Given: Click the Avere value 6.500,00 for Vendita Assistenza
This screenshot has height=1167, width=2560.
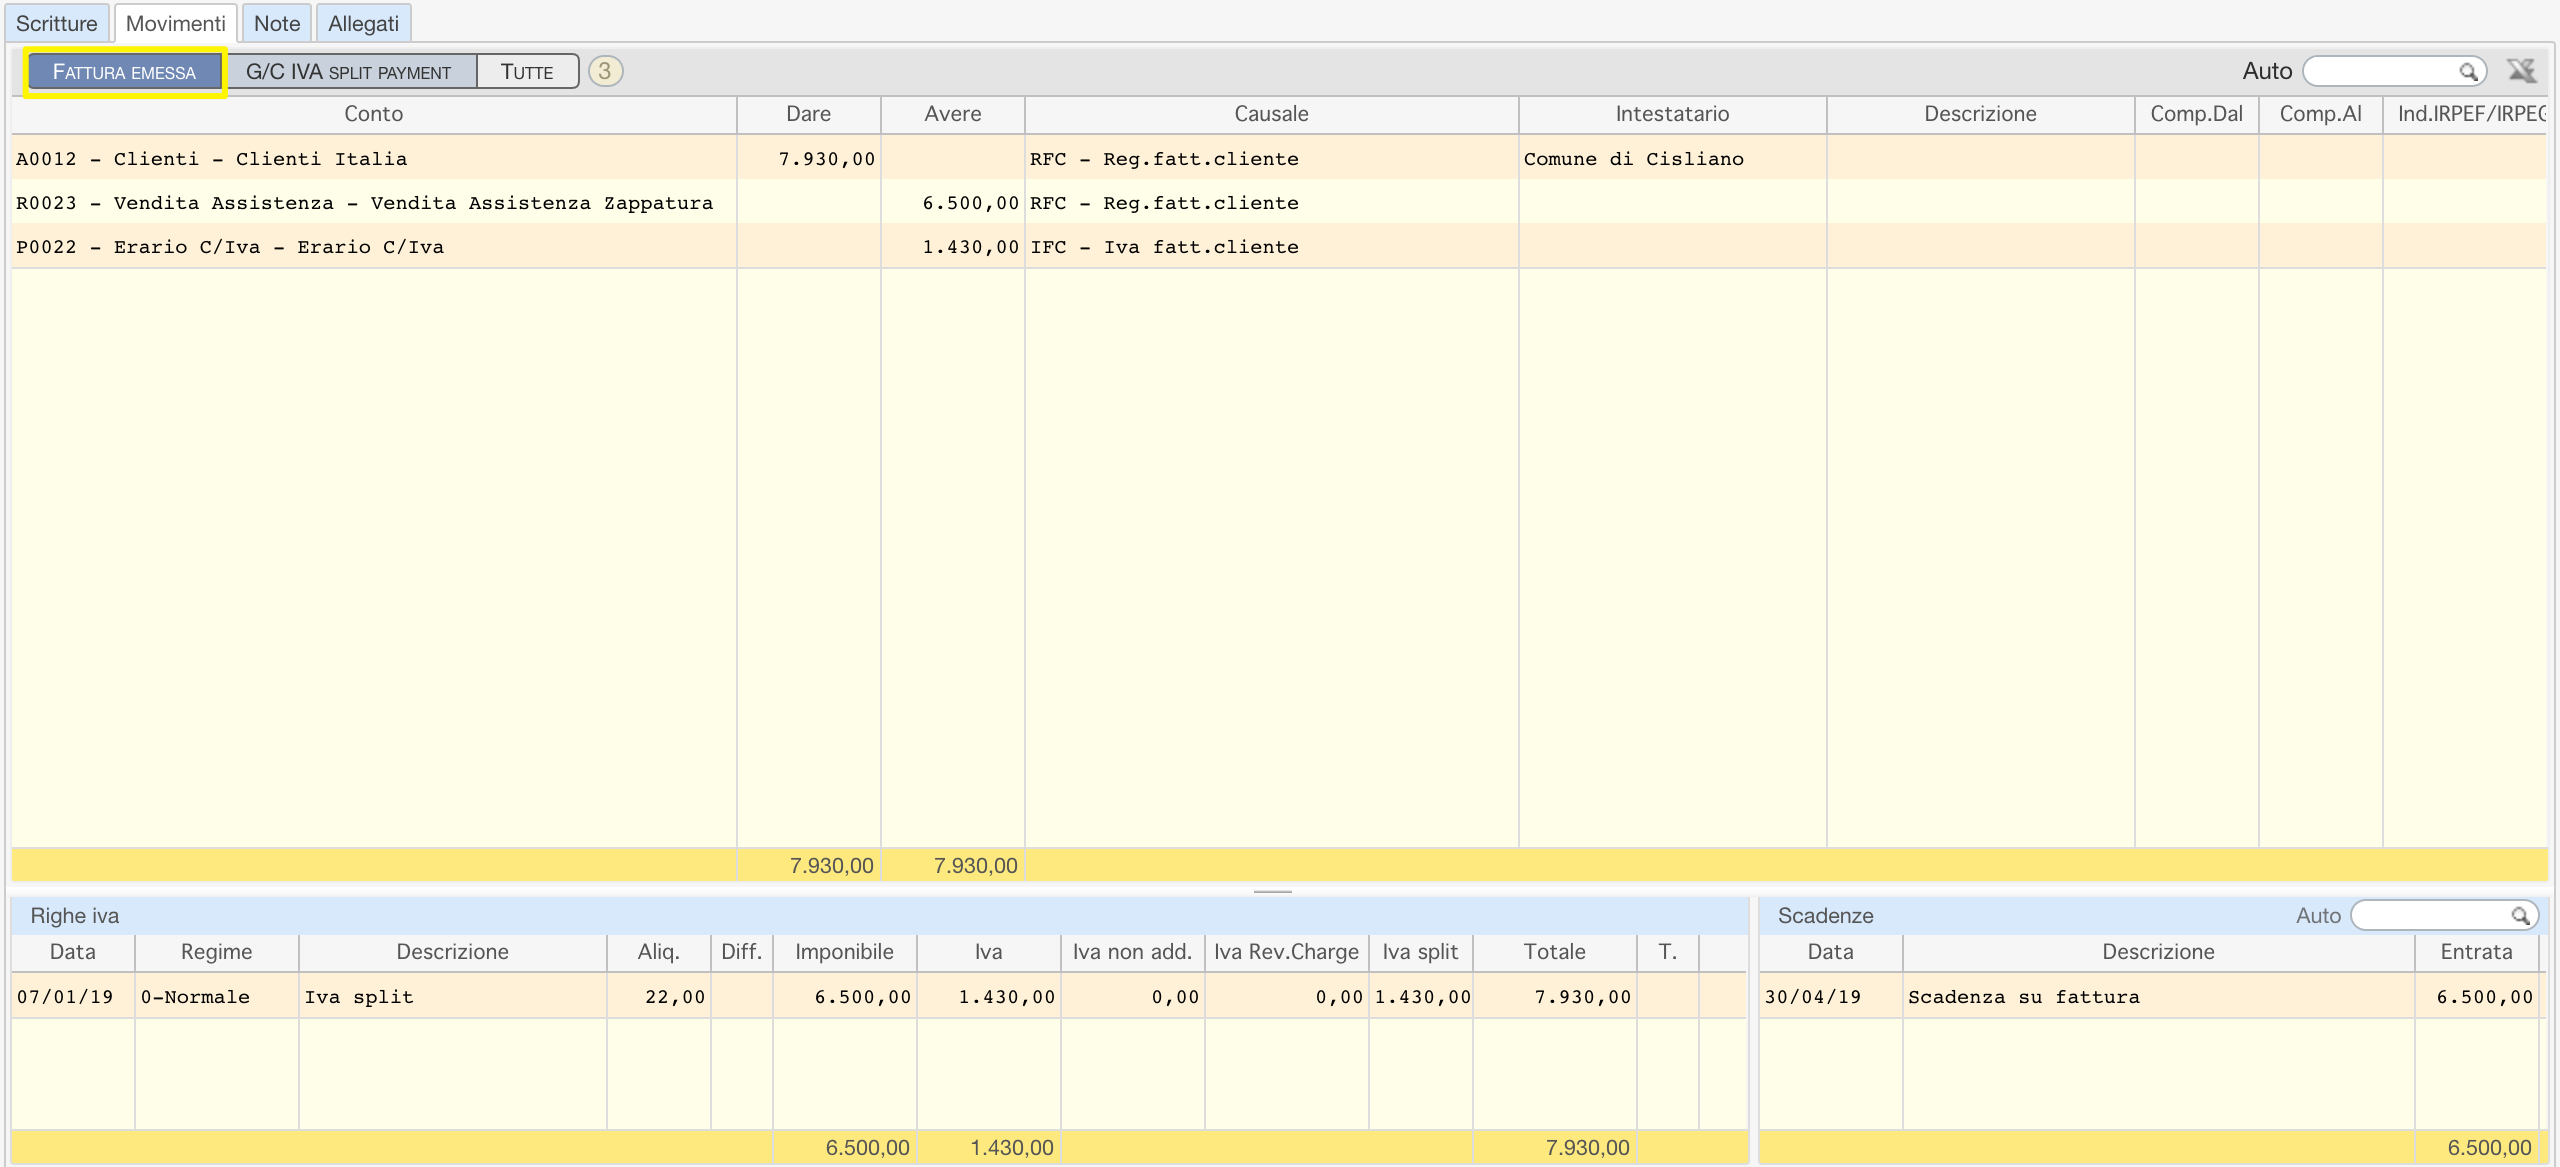Looking at the screenshot, I should click(970, 203).
